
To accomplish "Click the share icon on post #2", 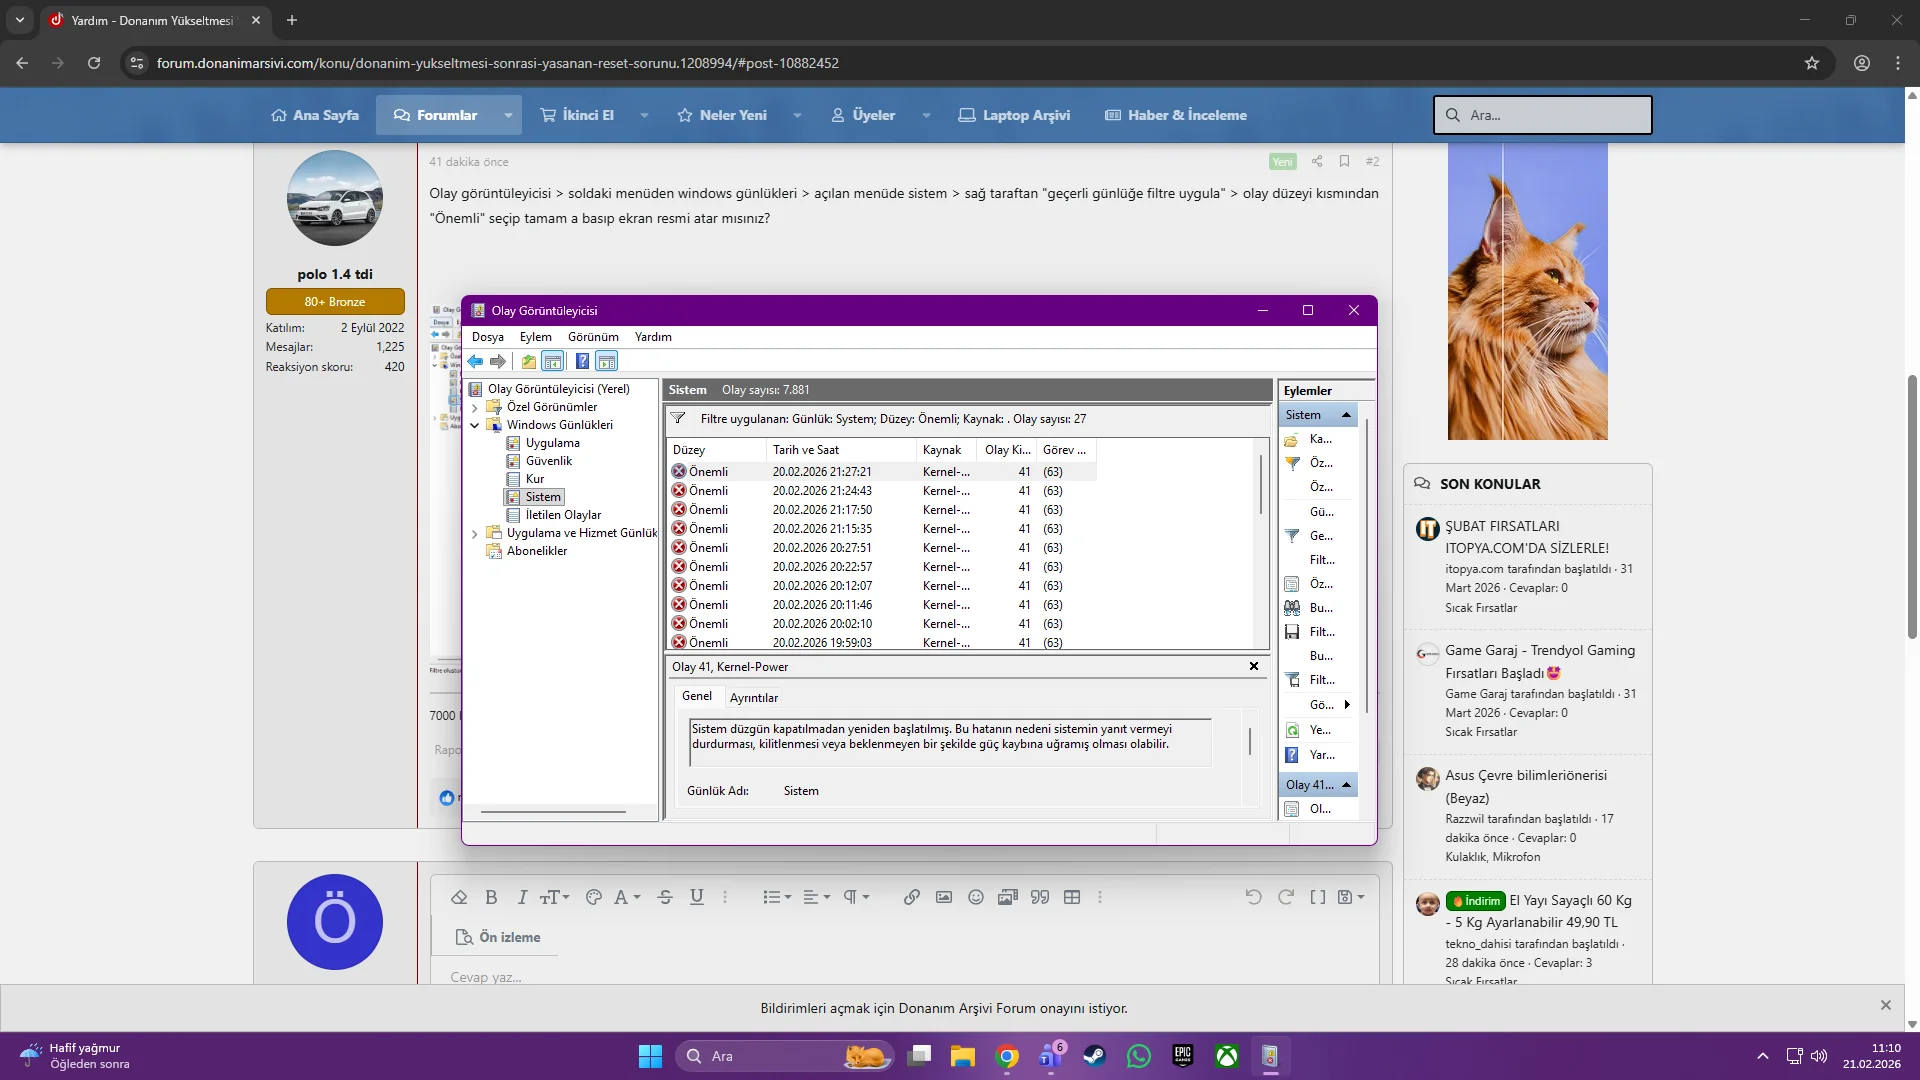I will tap(1317, 161).
